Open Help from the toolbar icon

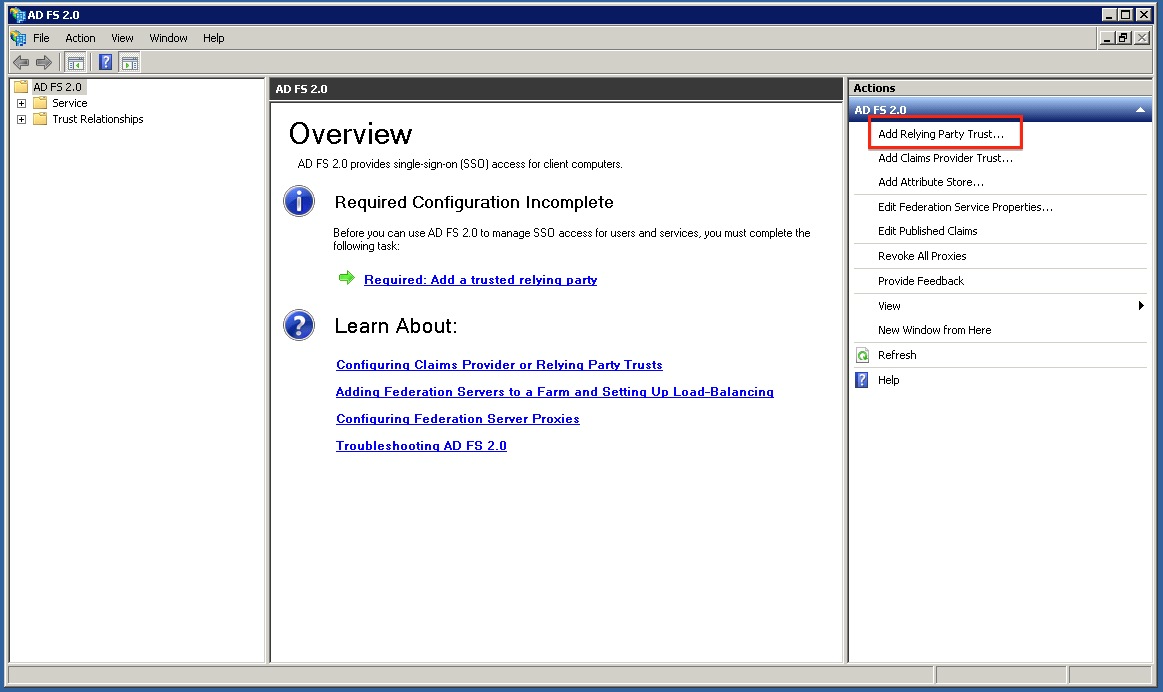105,61
